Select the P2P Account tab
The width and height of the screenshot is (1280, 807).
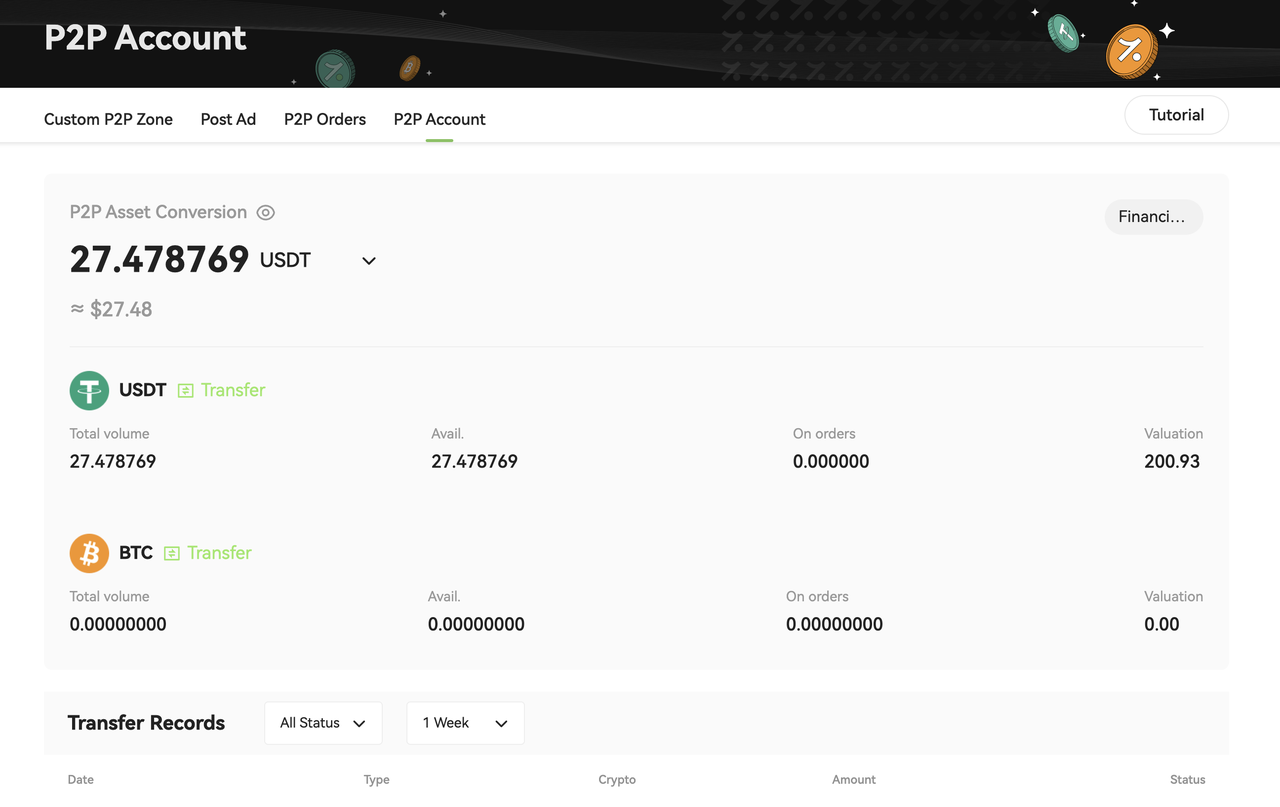click(x=439, y=119)
